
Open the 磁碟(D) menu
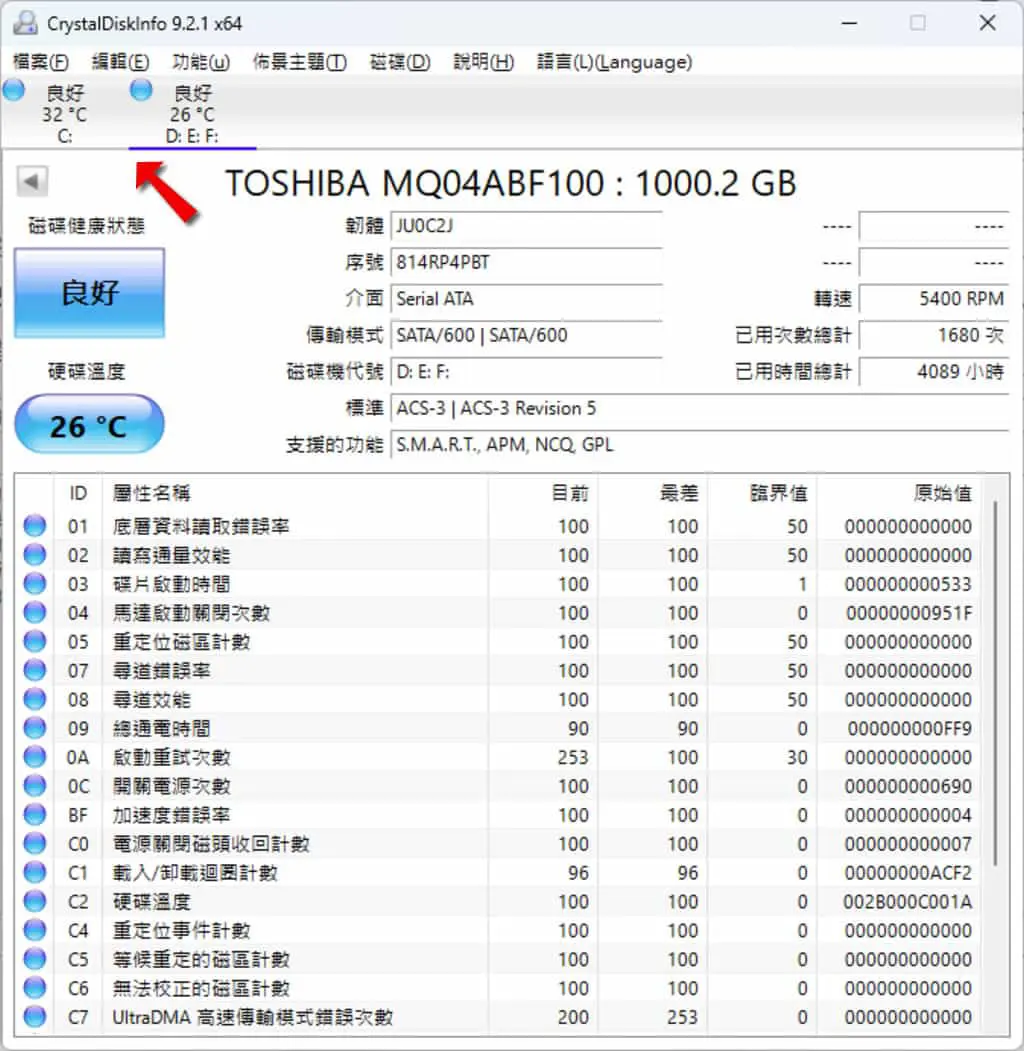tap(399, 62)
